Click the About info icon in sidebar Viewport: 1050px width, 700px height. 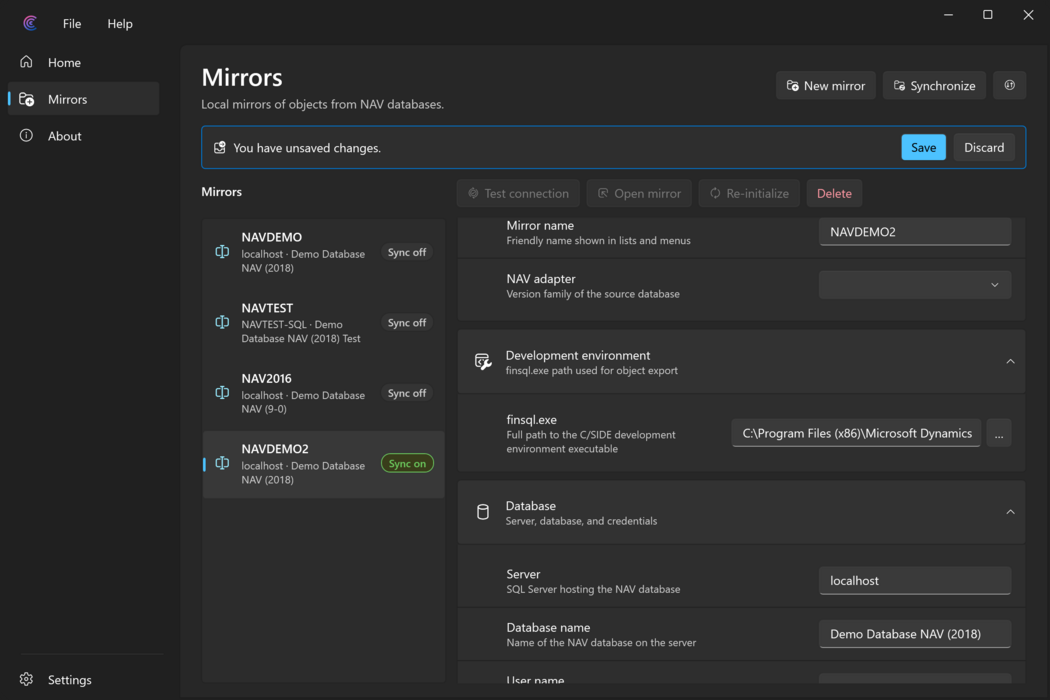pos(26,135)
